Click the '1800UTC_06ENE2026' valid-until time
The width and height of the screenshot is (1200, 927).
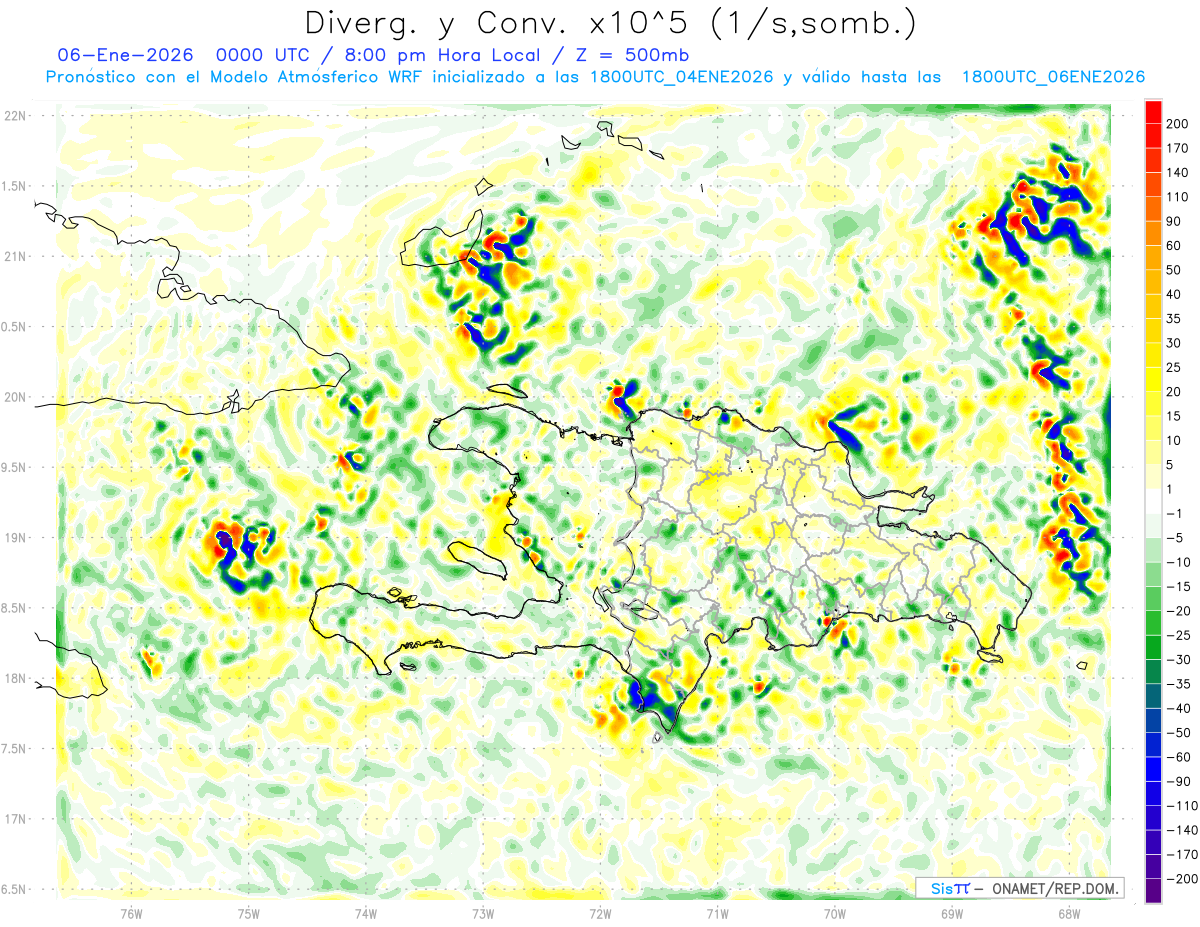[x=1054, y=77]
